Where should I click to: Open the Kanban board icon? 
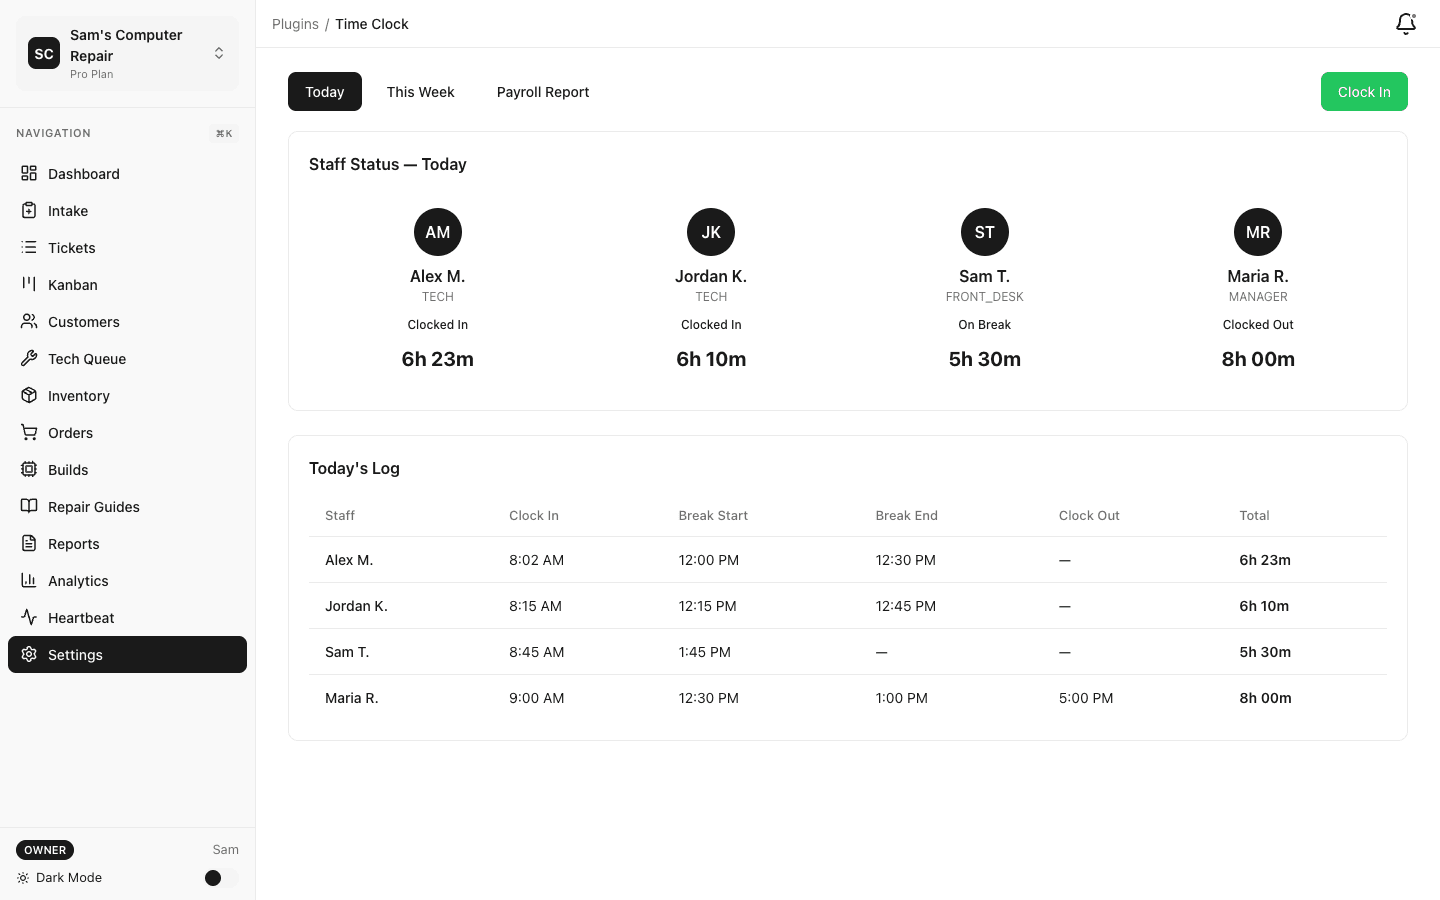point(29,284)
